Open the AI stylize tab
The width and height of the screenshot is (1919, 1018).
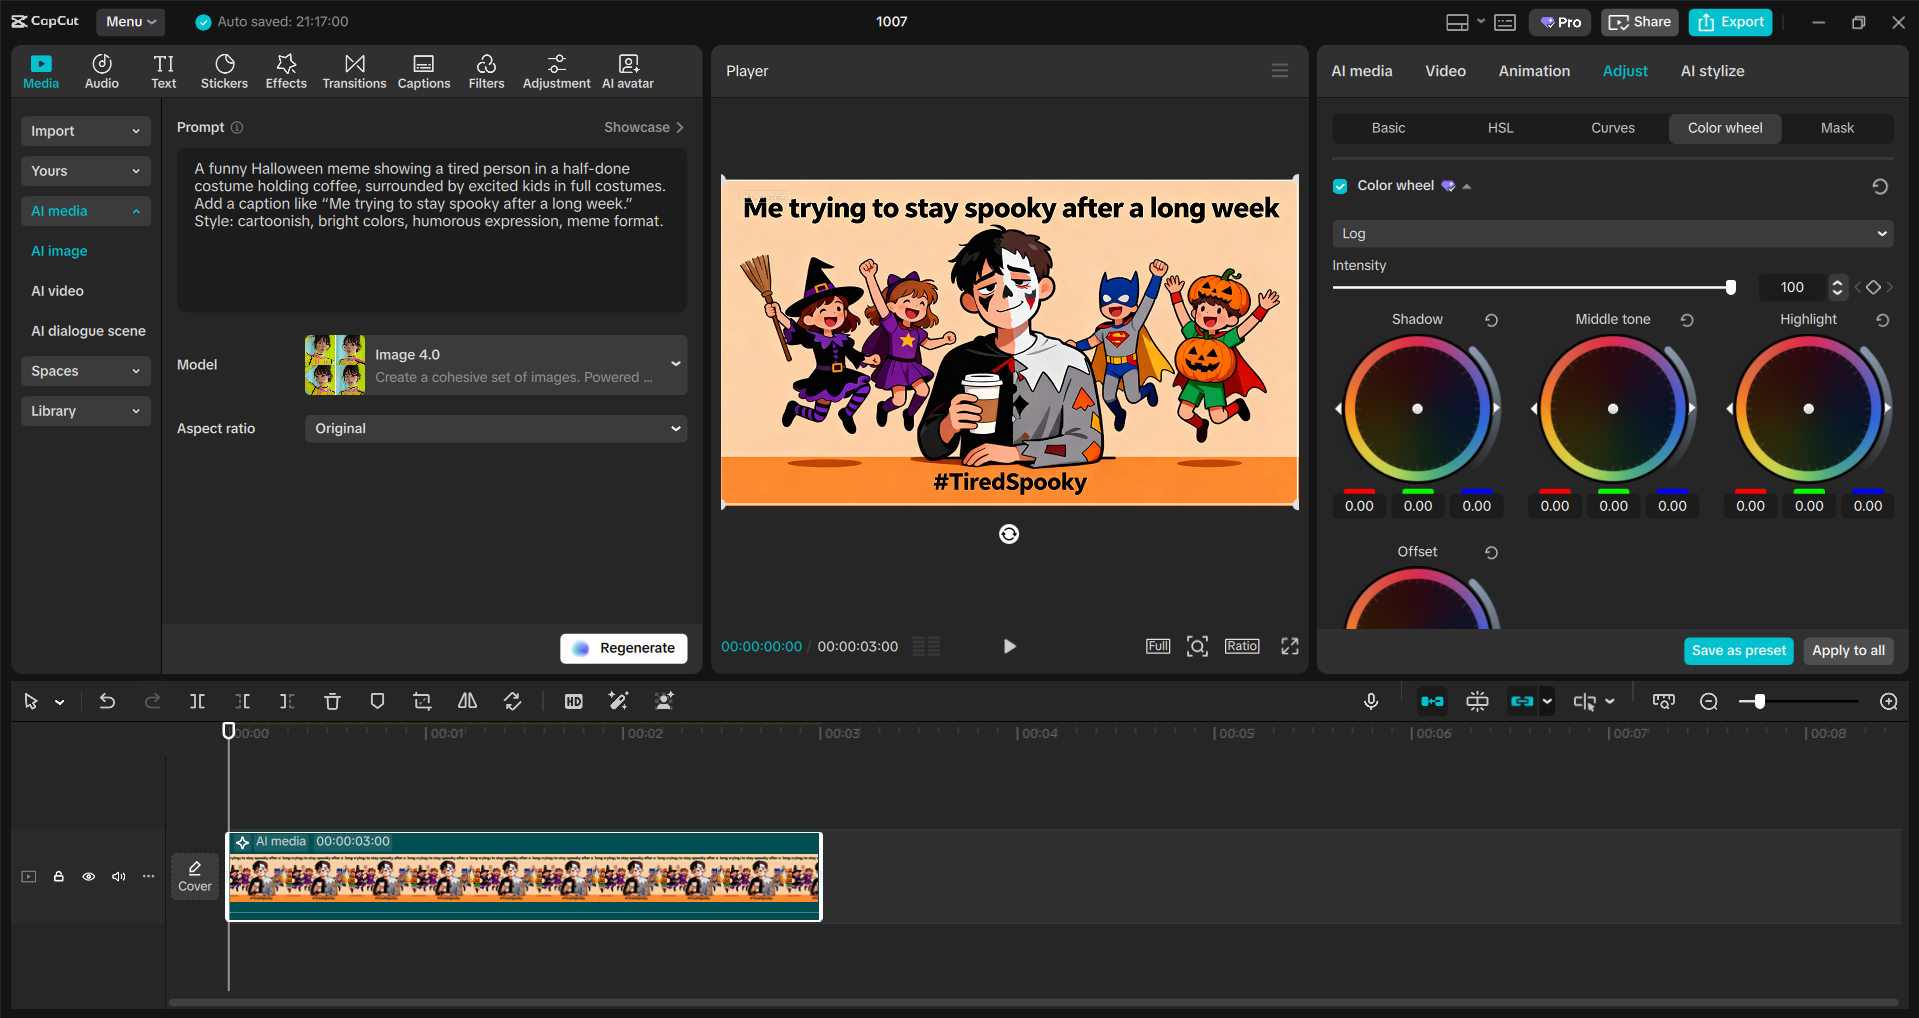(1712, 70)
